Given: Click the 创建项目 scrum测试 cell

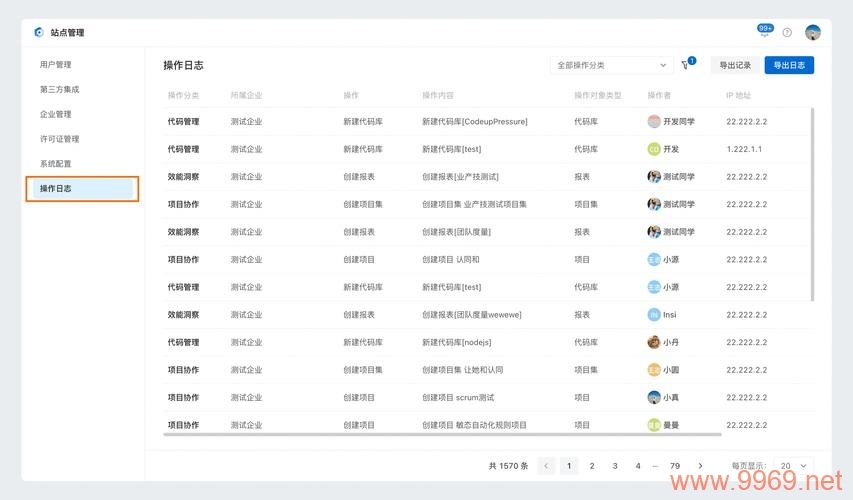Looking at the screenshot, I should (458, 397).
